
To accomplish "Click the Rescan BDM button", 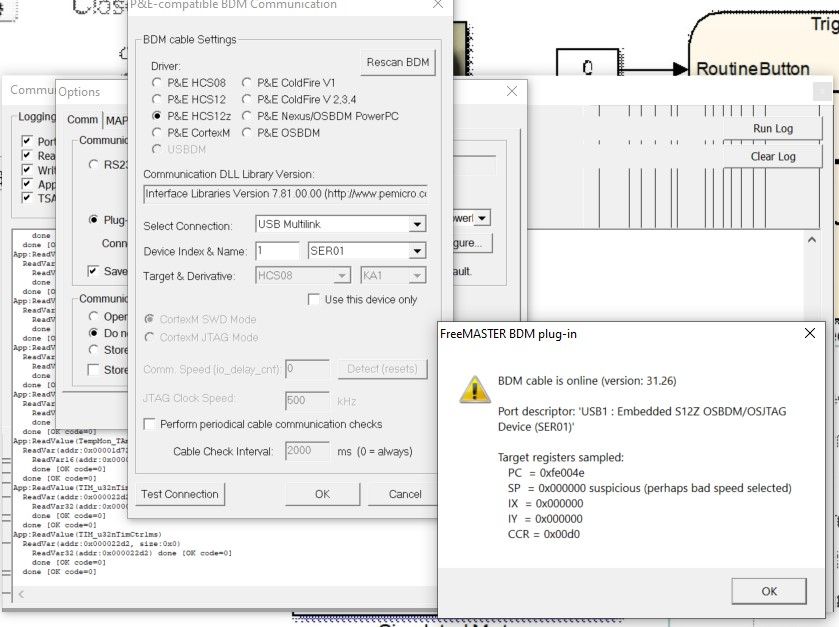I will 398,63.
